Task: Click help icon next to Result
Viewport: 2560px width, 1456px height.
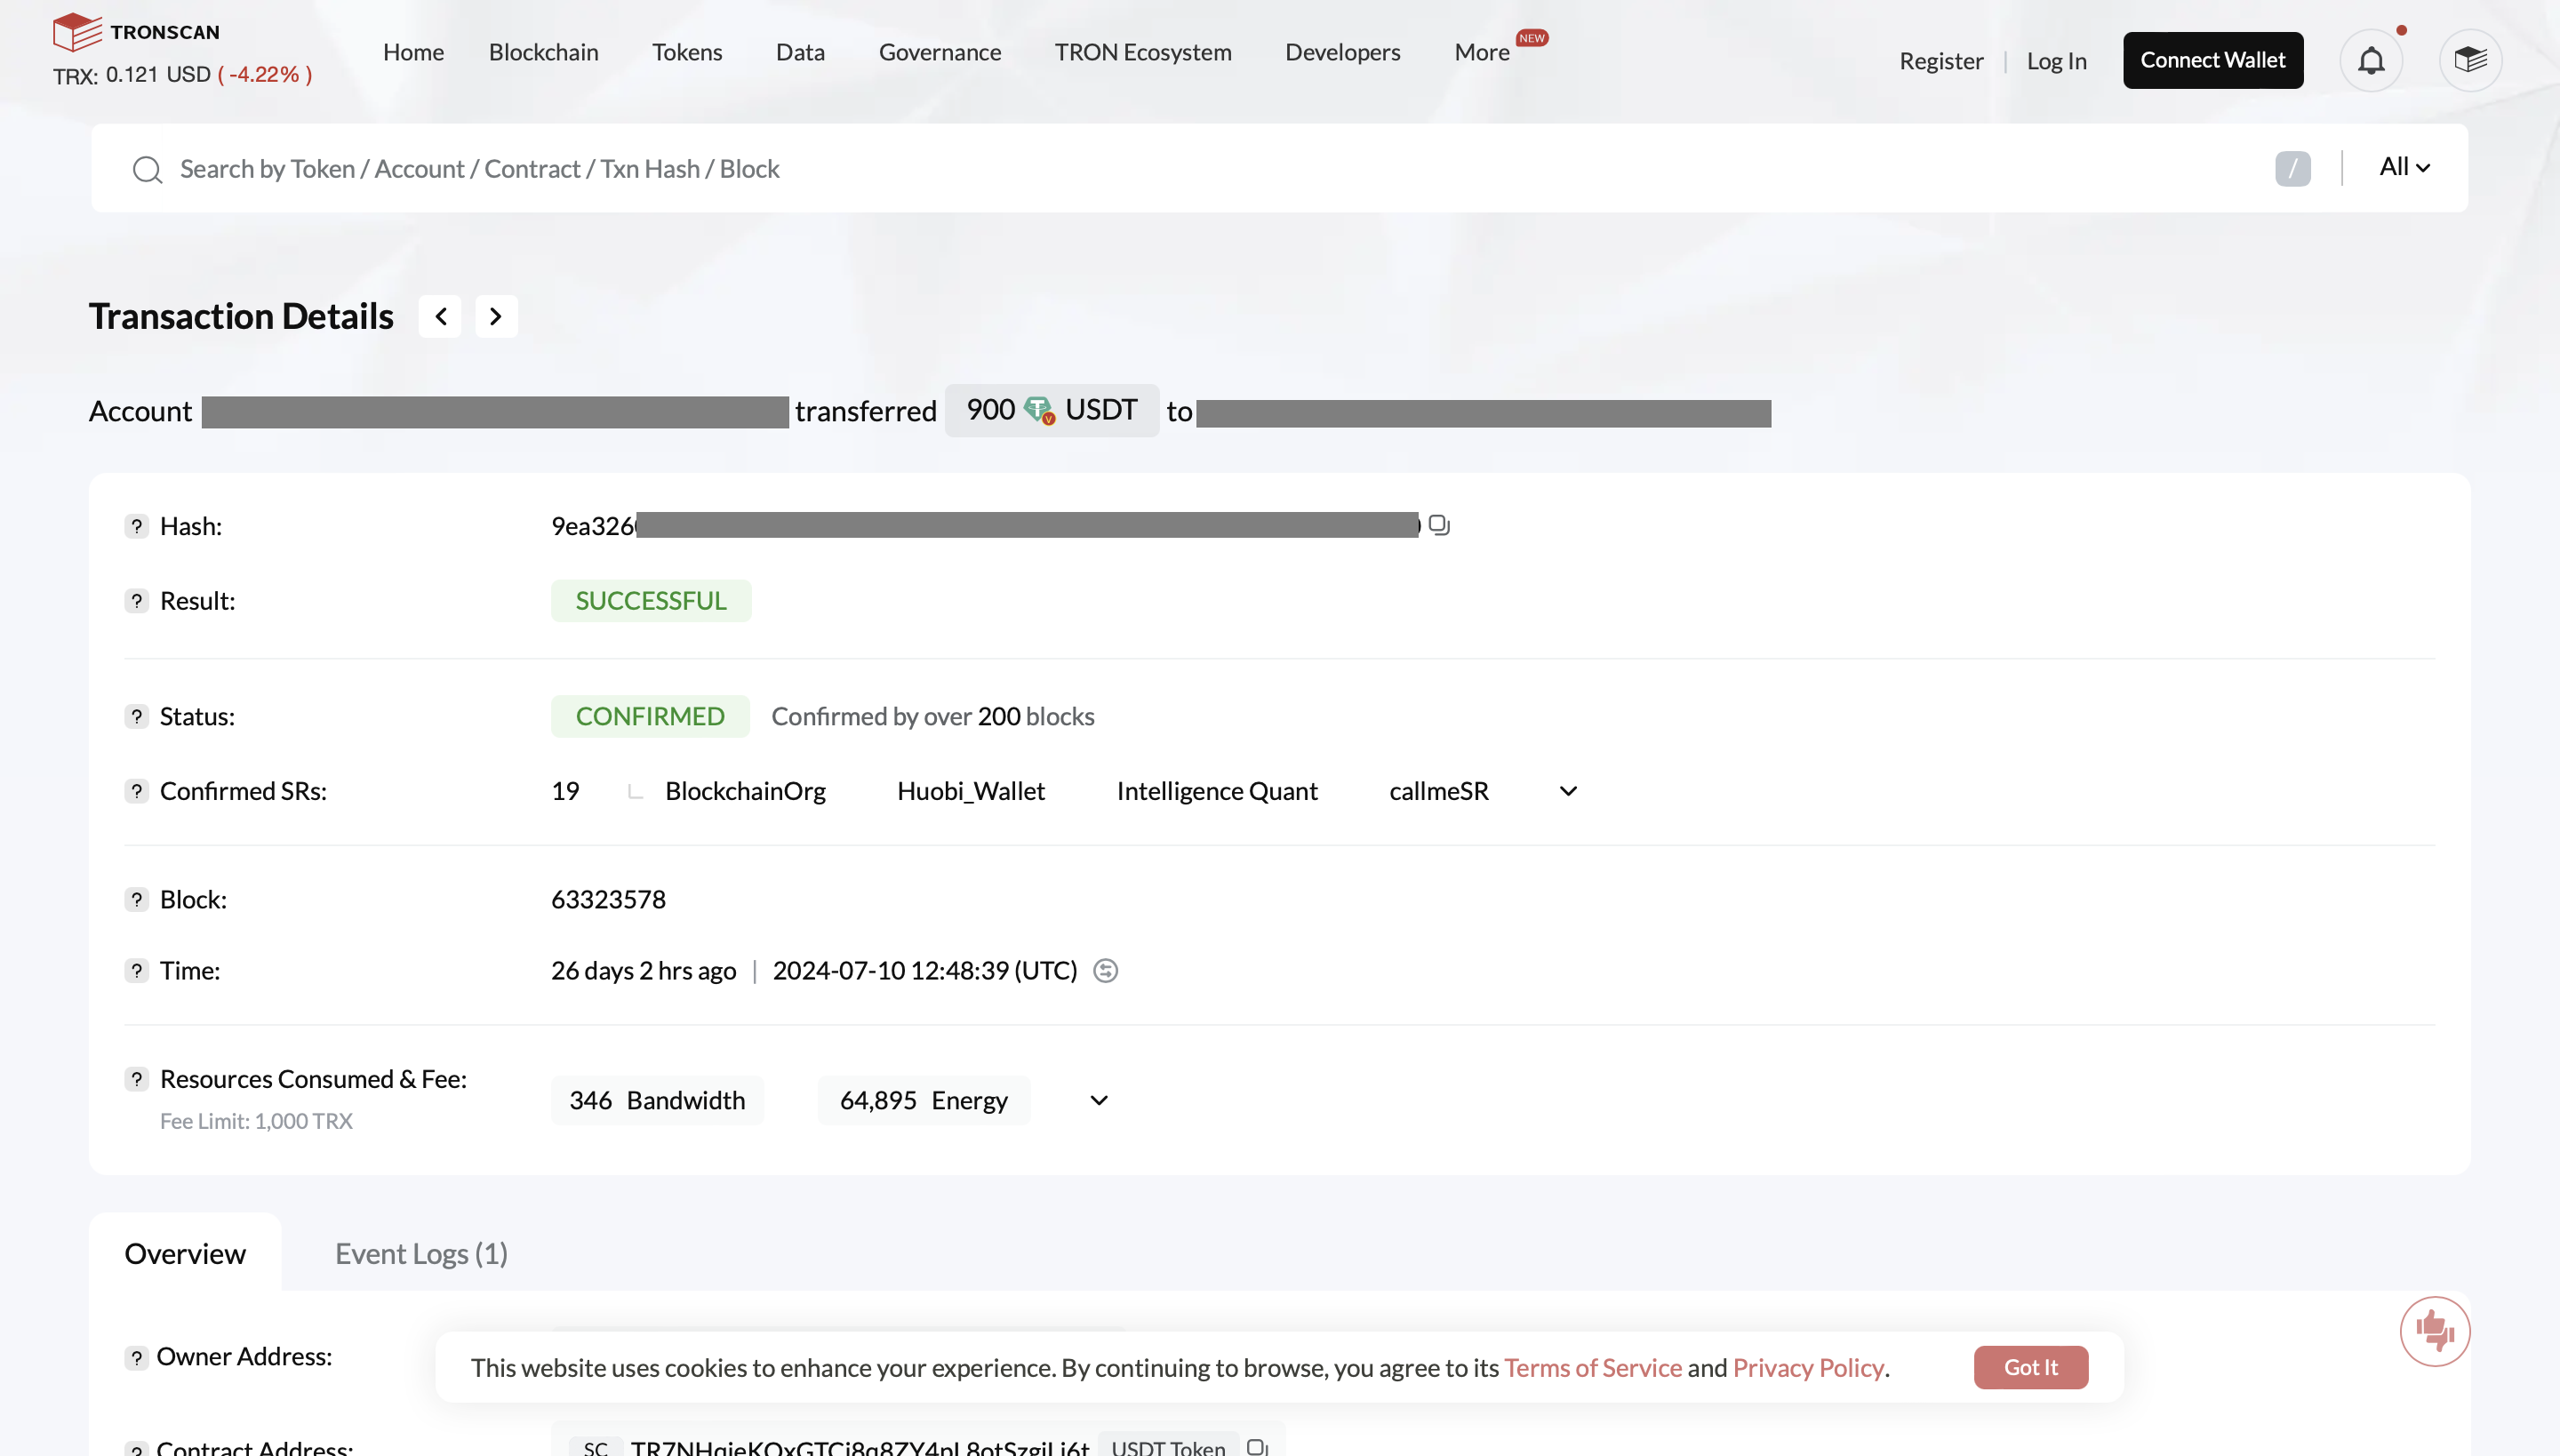Action: (136, 600)
